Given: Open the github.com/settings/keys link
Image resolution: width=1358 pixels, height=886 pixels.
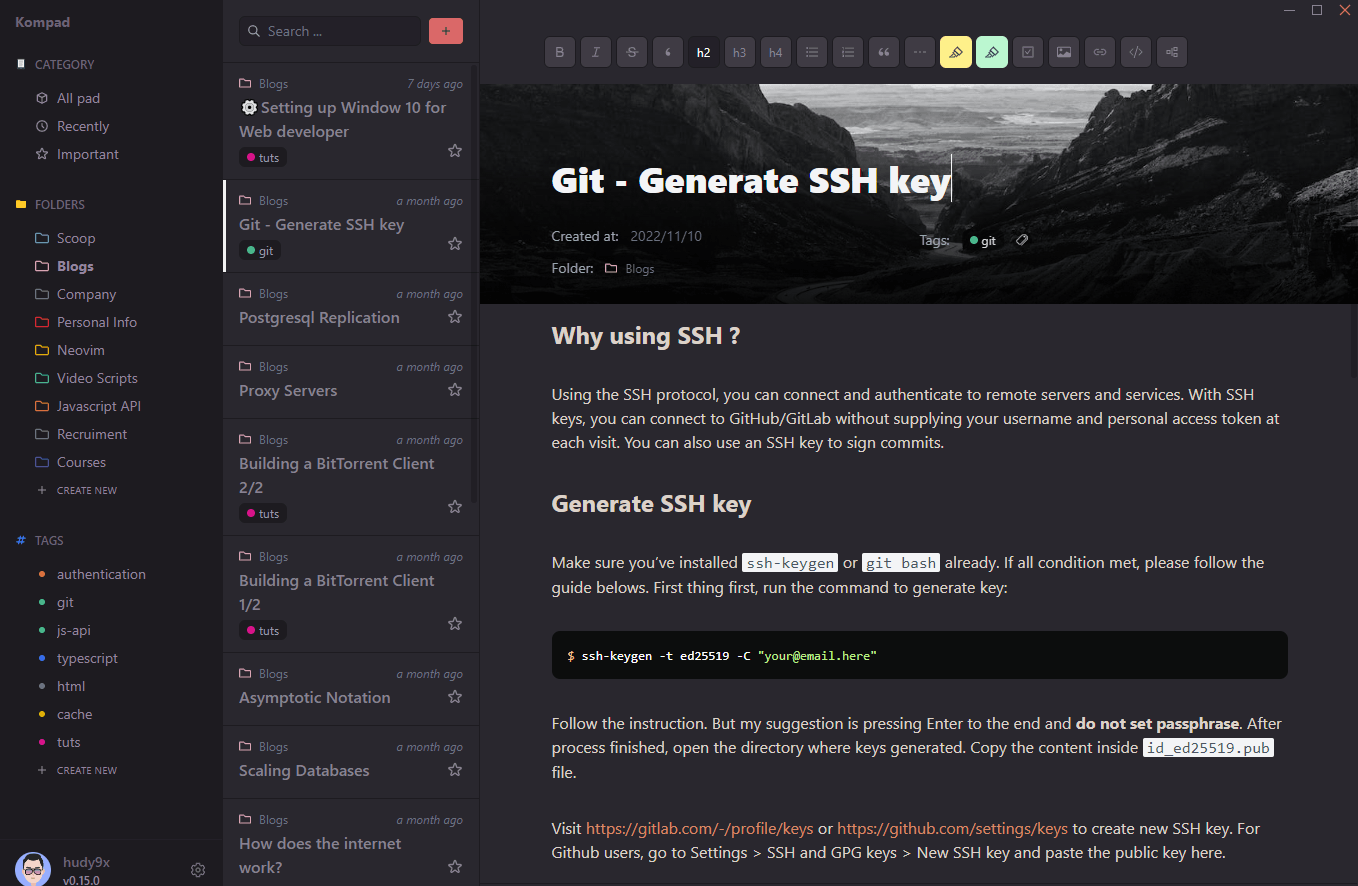Looking at the screenshot, I should click(x=952, y=828).
